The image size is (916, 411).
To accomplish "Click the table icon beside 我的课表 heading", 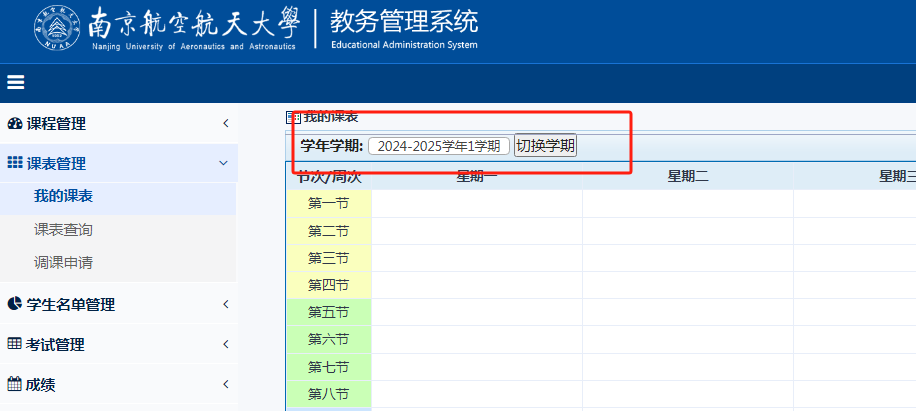I will click(x=293, y=118).
